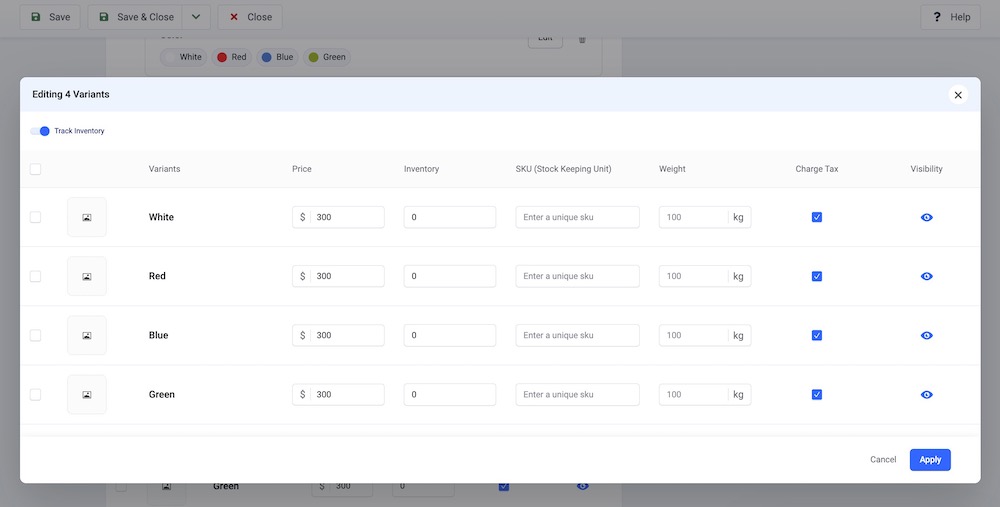Viewport: 1000px width, 507px height.
Task: Uncheck Charge Tax for the White variant
Action: 817,217
